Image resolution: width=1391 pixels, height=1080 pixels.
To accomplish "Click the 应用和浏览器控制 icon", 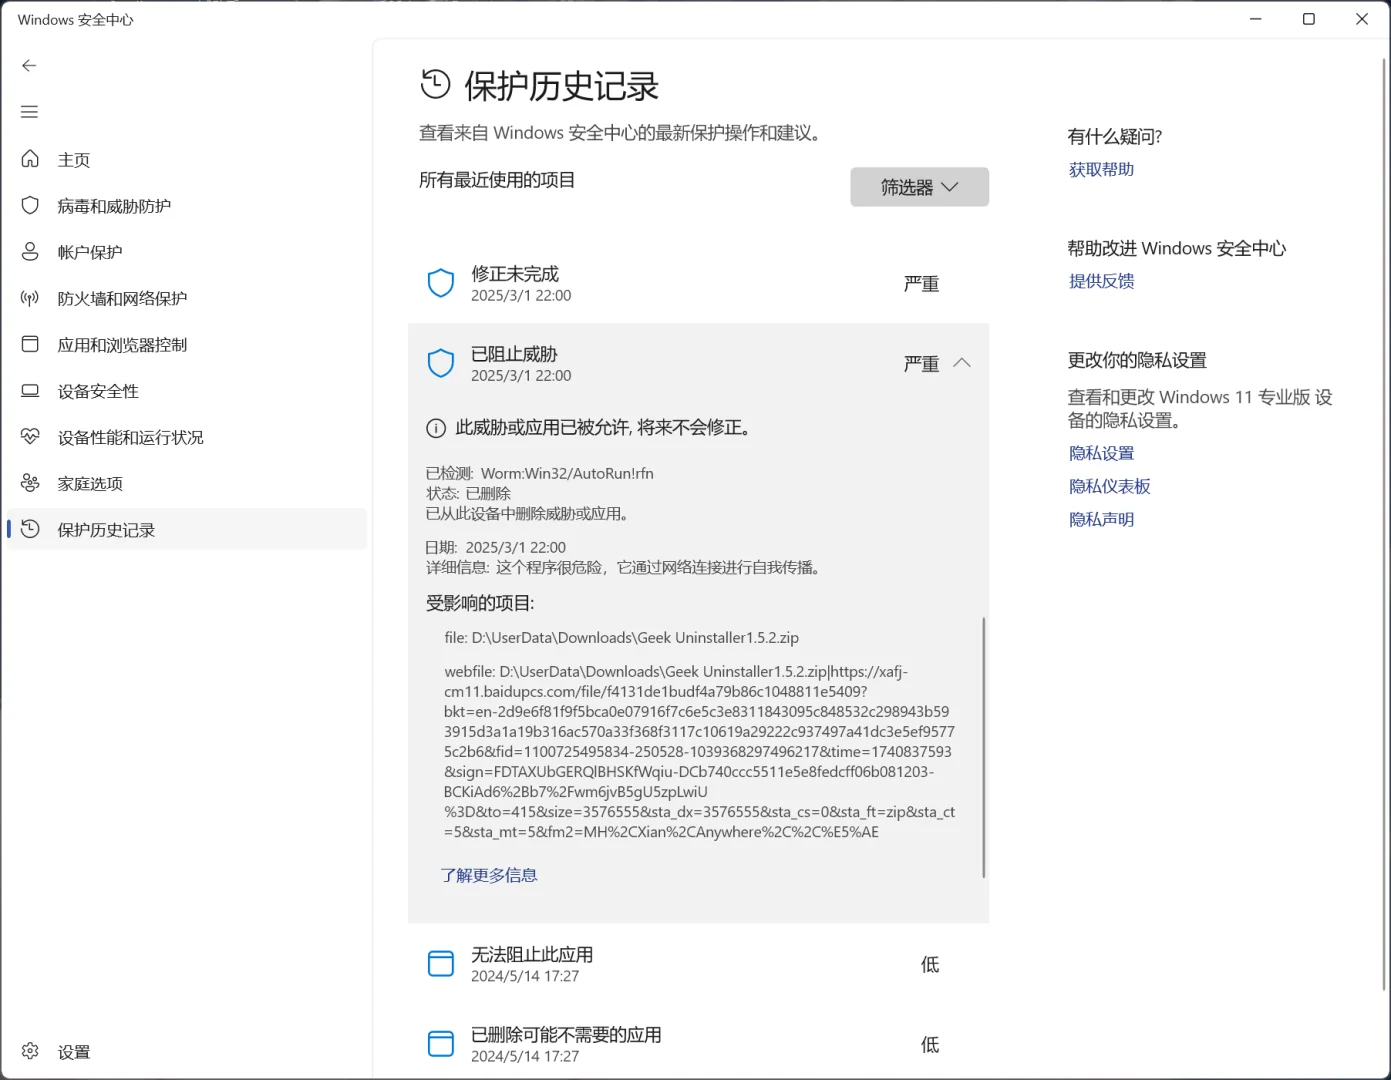I will click(30, 344).
